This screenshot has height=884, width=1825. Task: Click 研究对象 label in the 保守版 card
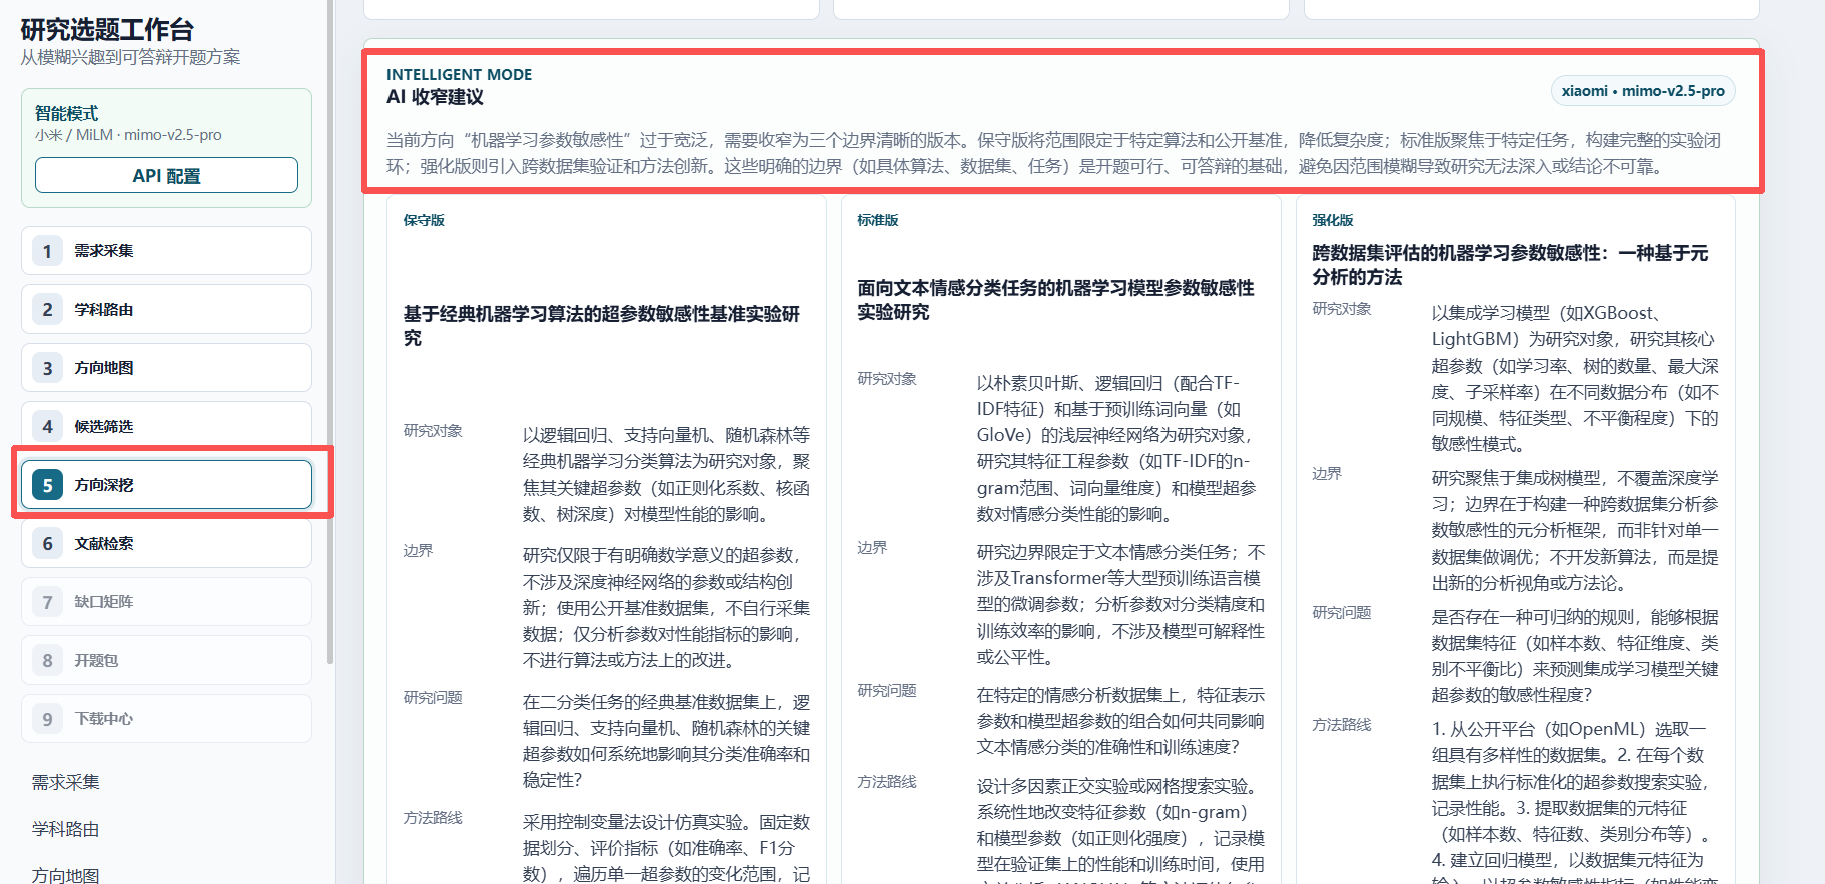(433, 431)
